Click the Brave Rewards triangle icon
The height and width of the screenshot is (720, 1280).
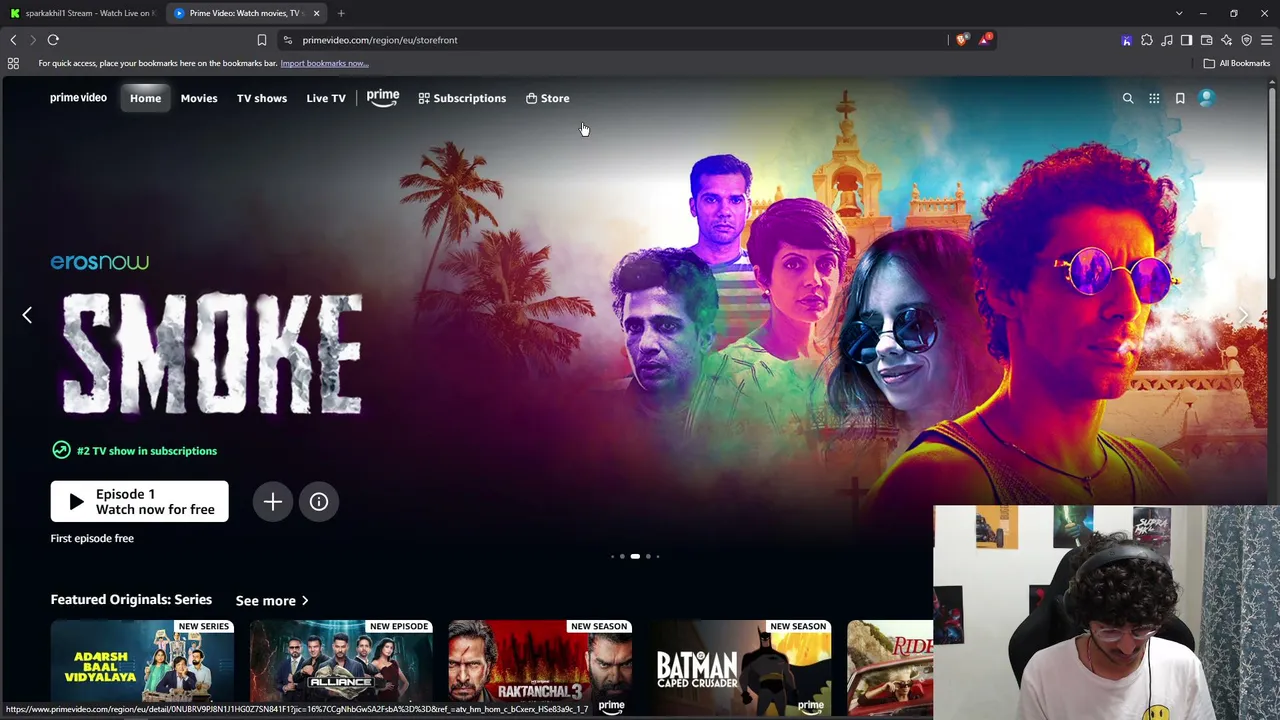(x=985, y=40)
